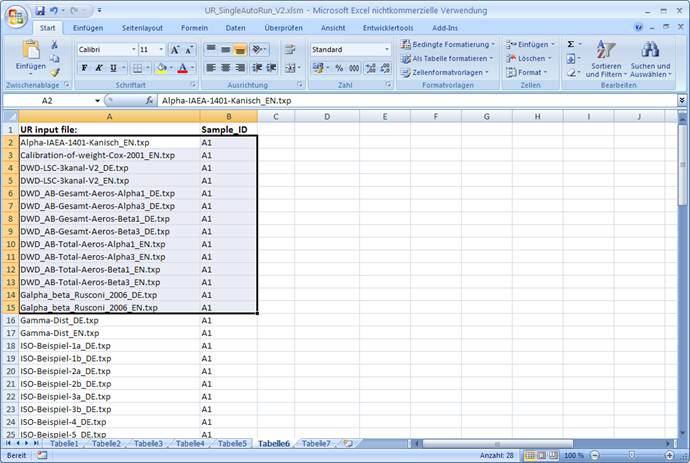Viewport: 690px width, 463px height.
Task: Click the Zellenformatvorlagen button
Action: (x=450, y=72)
